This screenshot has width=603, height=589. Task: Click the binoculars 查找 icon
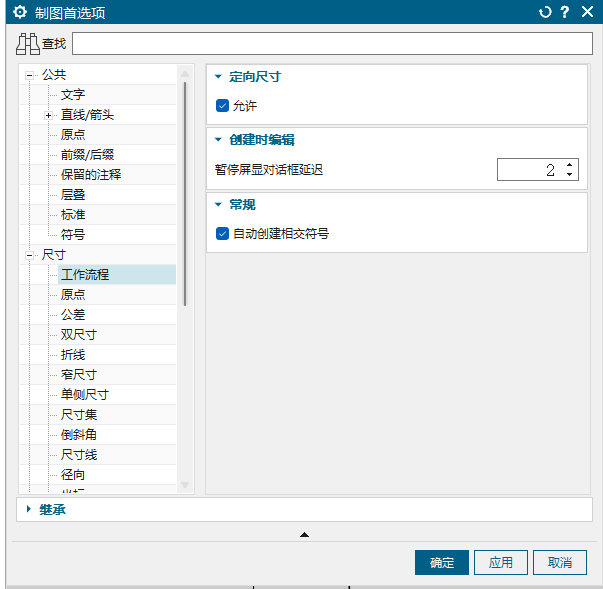(x=28, y=44)
